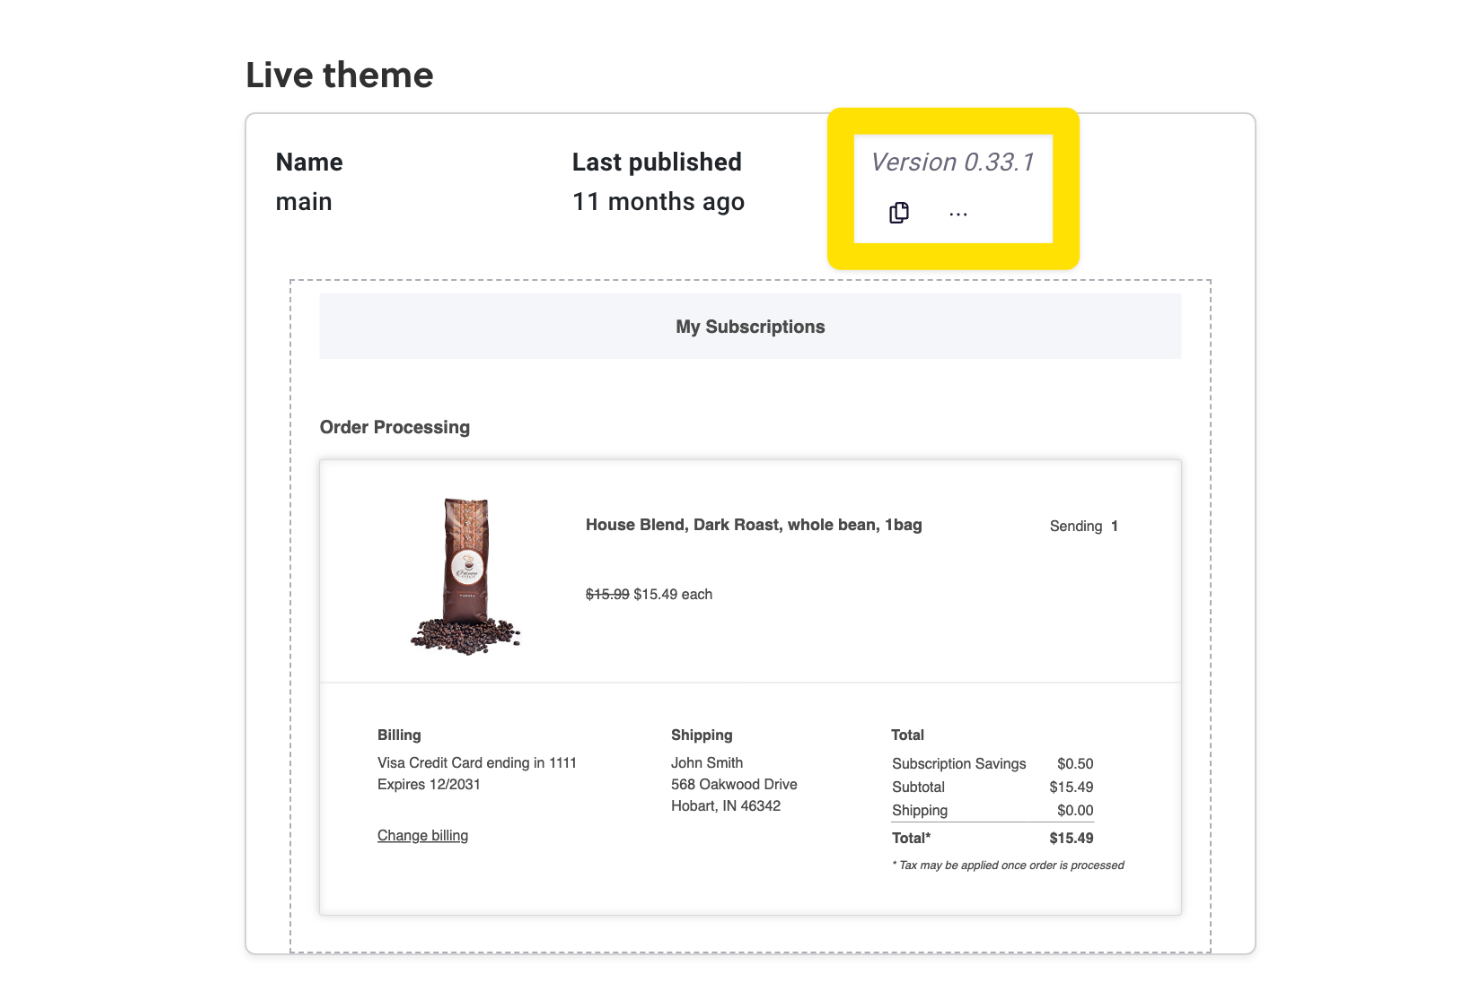Click the My Subscriptions header bar
This screenshot has width=1480, height=987.
tap(750, 326)
